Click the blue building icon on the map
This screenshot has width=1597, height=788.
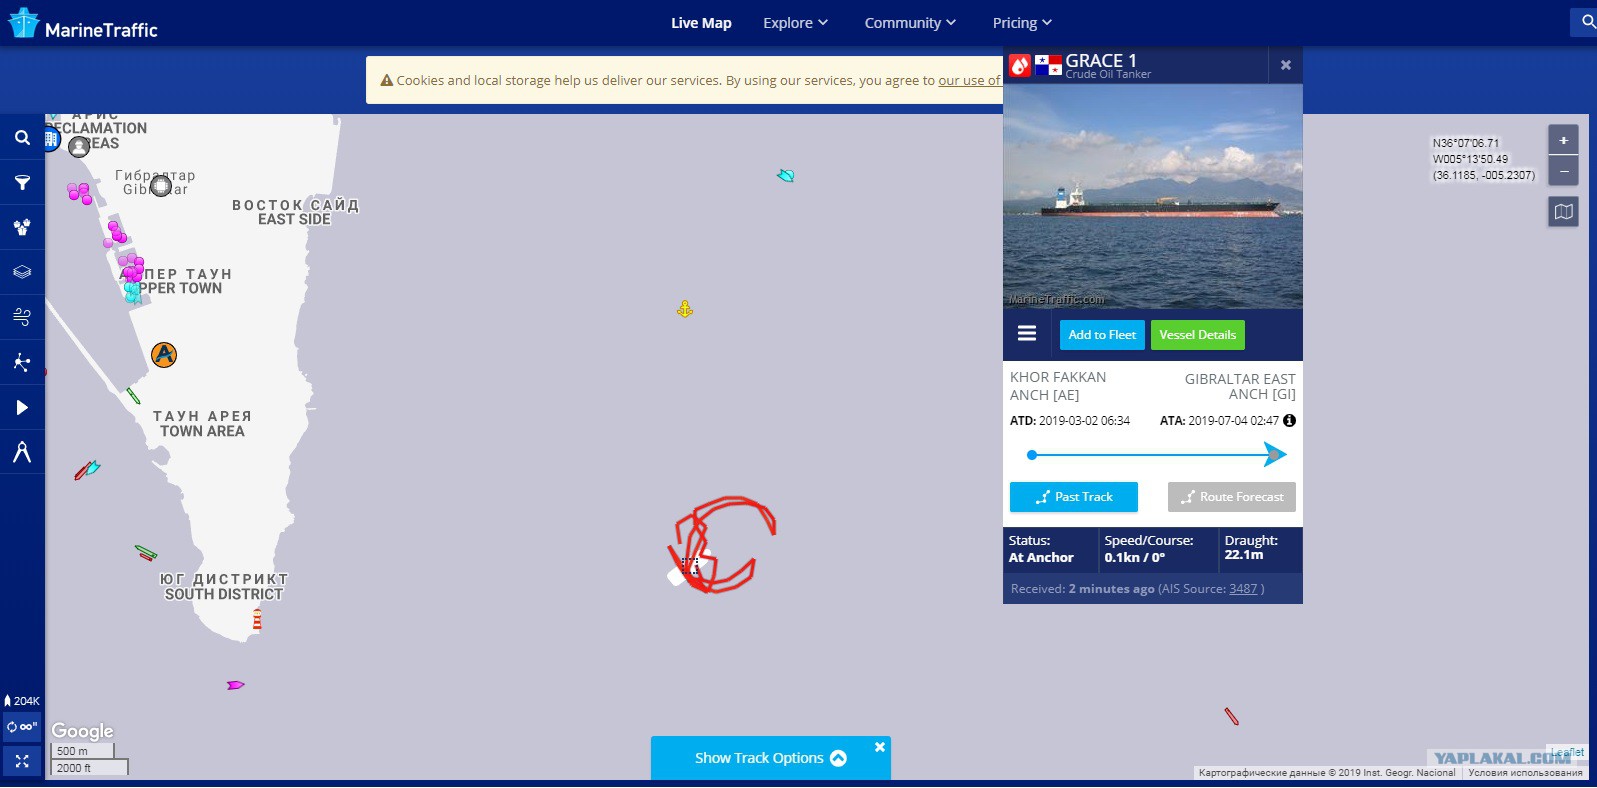coord(51,140)
